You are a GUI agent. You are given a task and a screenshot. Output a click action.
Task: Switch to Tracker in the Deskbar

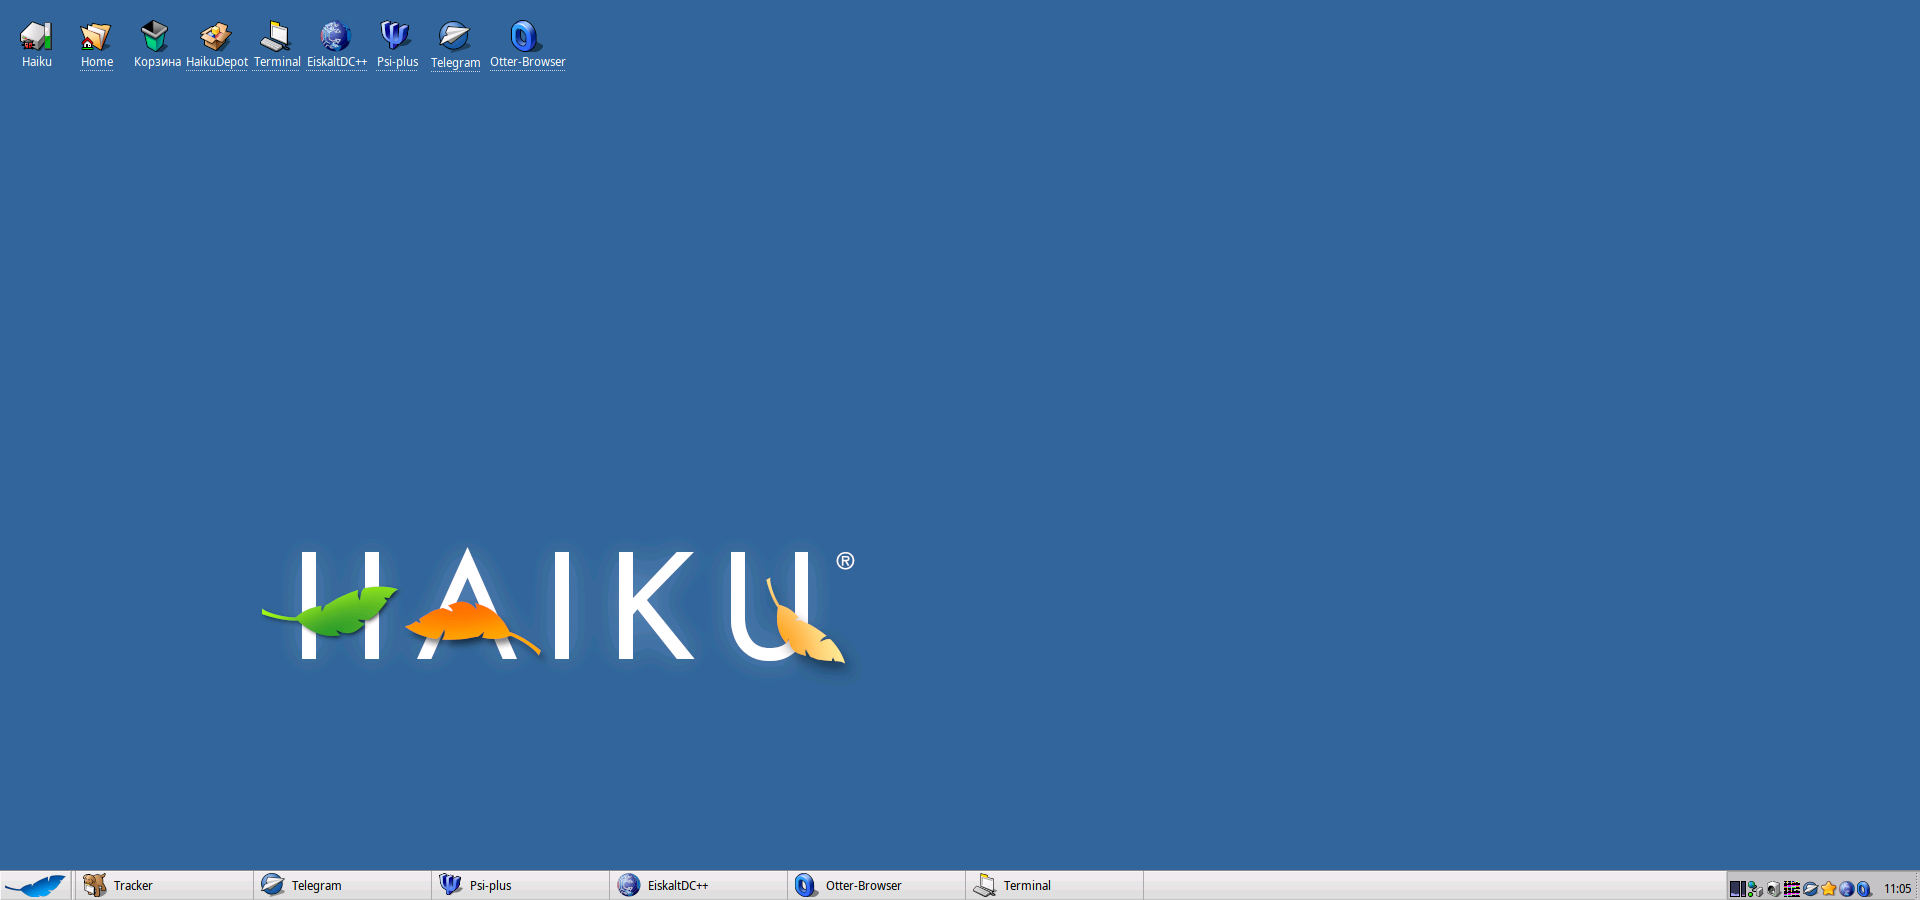tap(164, 885)
